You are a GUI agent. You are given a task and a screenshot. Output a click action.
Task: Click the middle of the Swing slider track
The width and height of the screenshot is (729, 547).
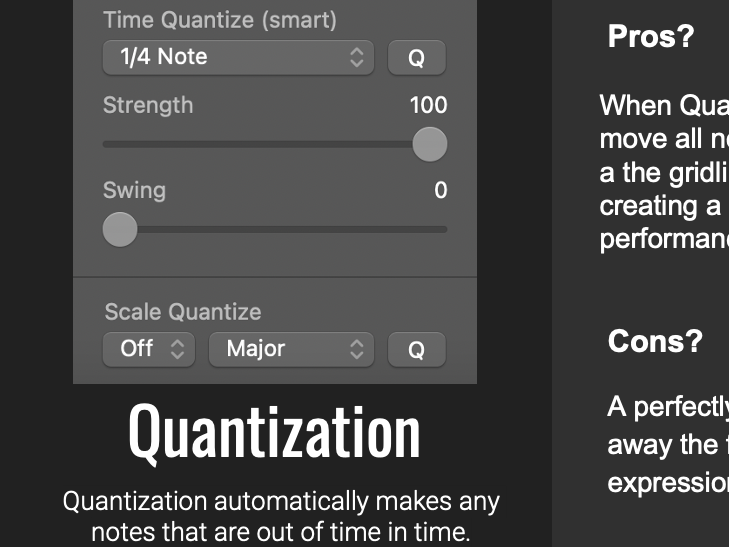point(275,229)
